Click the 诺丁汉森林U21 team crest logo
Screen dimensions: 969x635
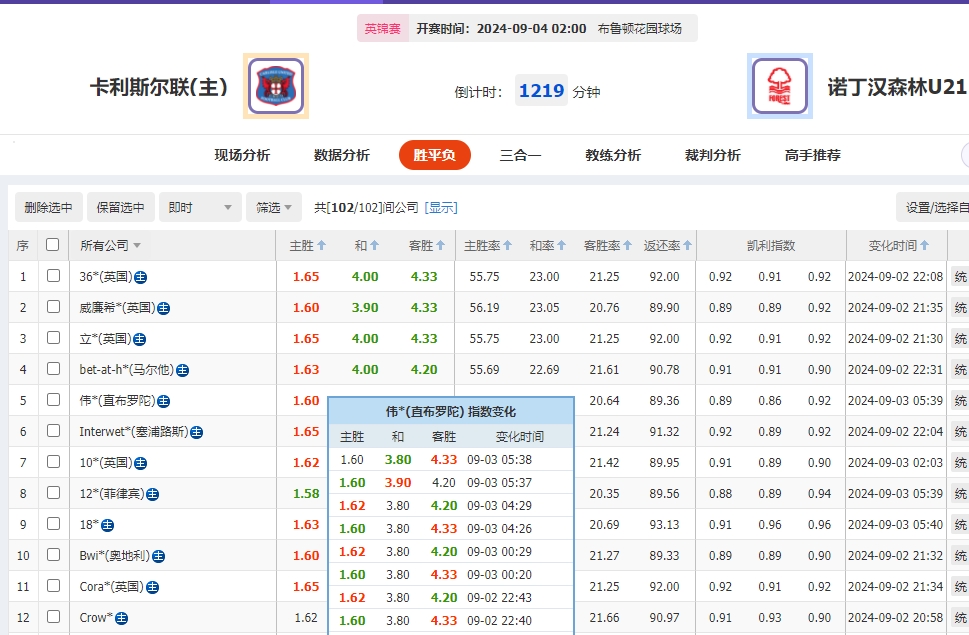779,86
